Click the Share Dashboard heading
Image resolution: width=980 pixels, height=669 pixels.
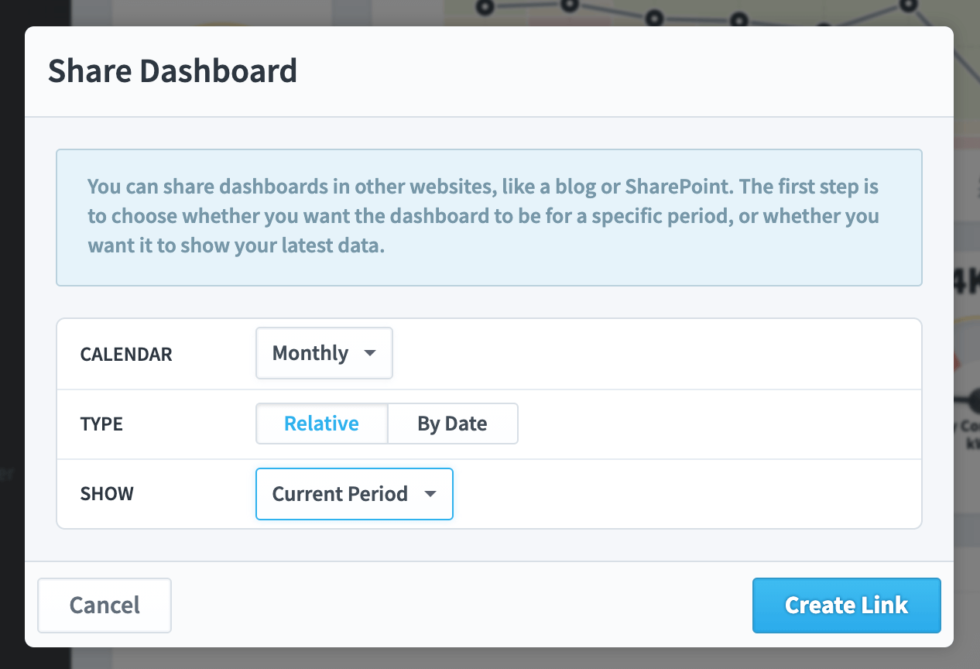(x=172, y=71)
